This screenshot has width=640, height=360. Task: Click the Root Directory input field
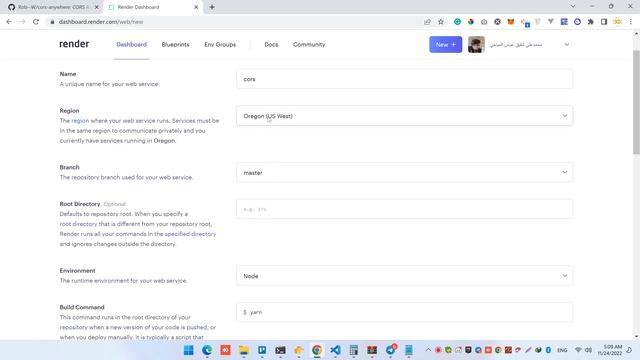(x=404, y=209)
